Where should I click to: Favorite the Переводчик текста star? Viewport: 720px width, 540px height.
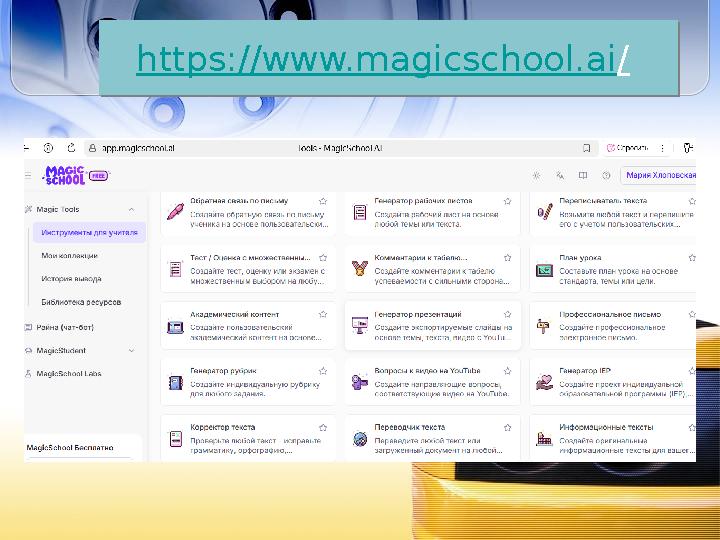(507, 428)
